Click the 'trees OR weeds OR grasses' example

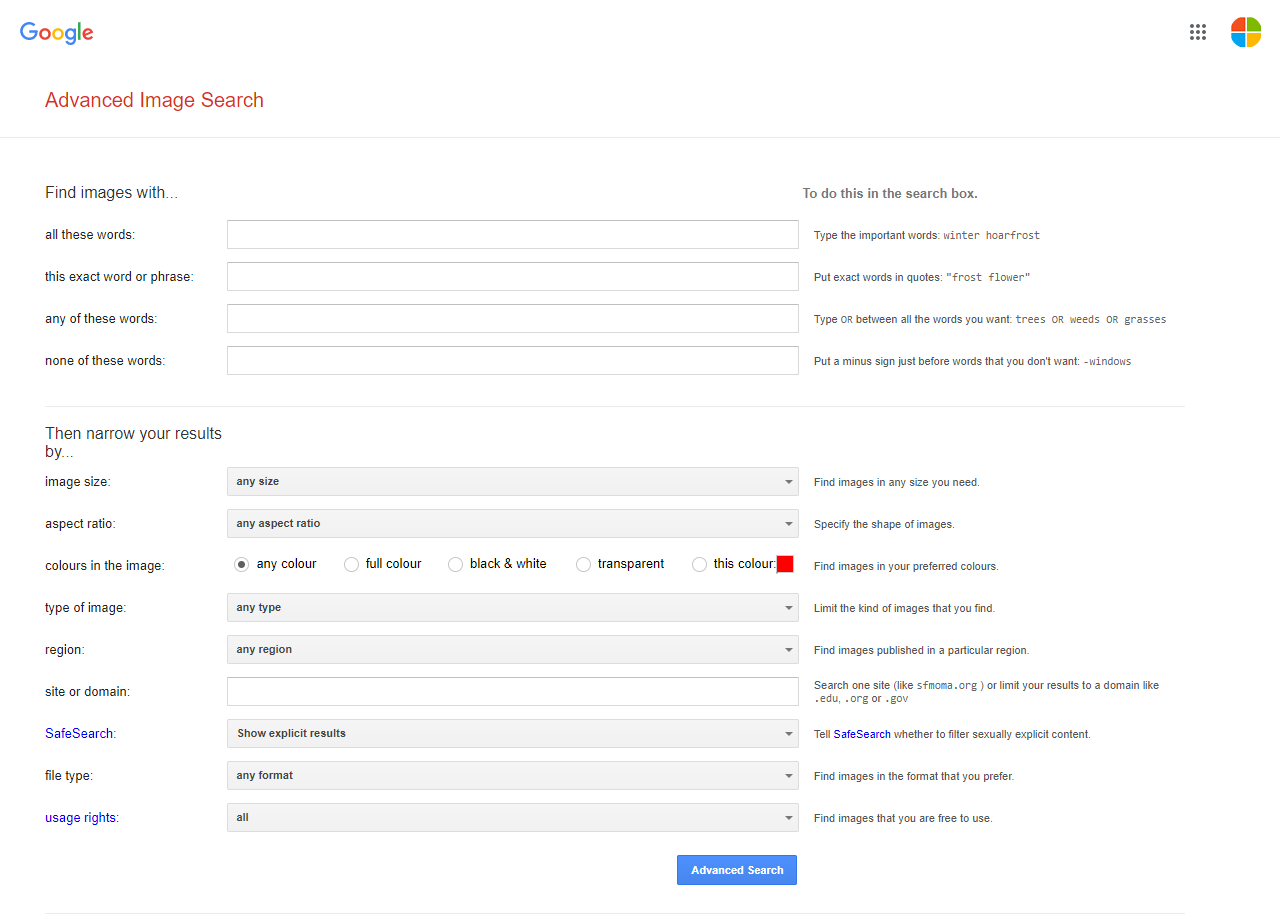[x=1091, y=320]
